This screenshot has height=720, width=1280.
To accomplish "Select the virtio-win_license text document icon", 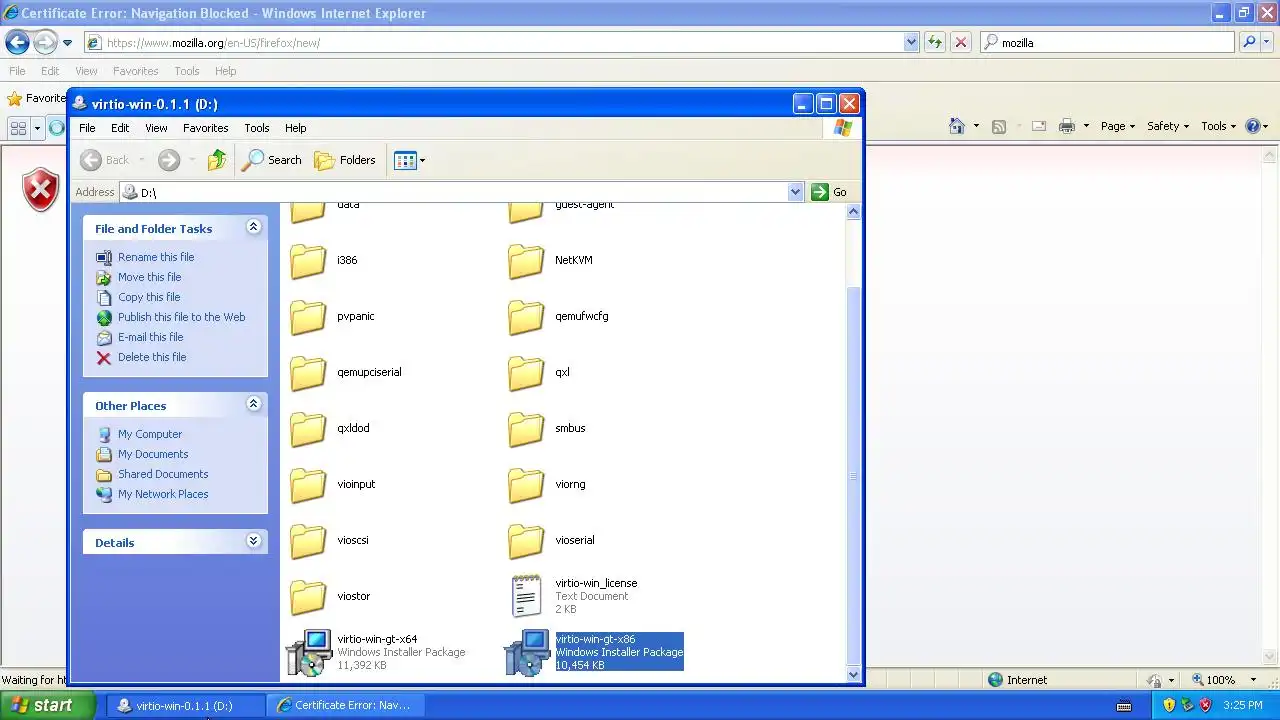I will point(526,596).
